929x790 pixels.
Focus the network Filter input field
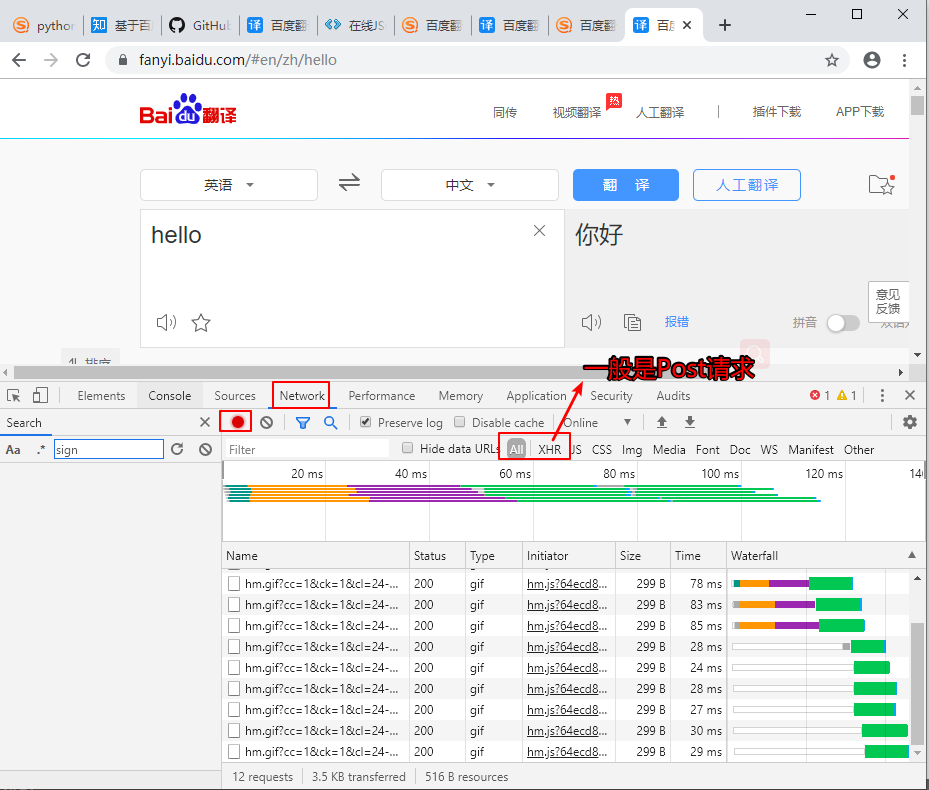[307, 449]
